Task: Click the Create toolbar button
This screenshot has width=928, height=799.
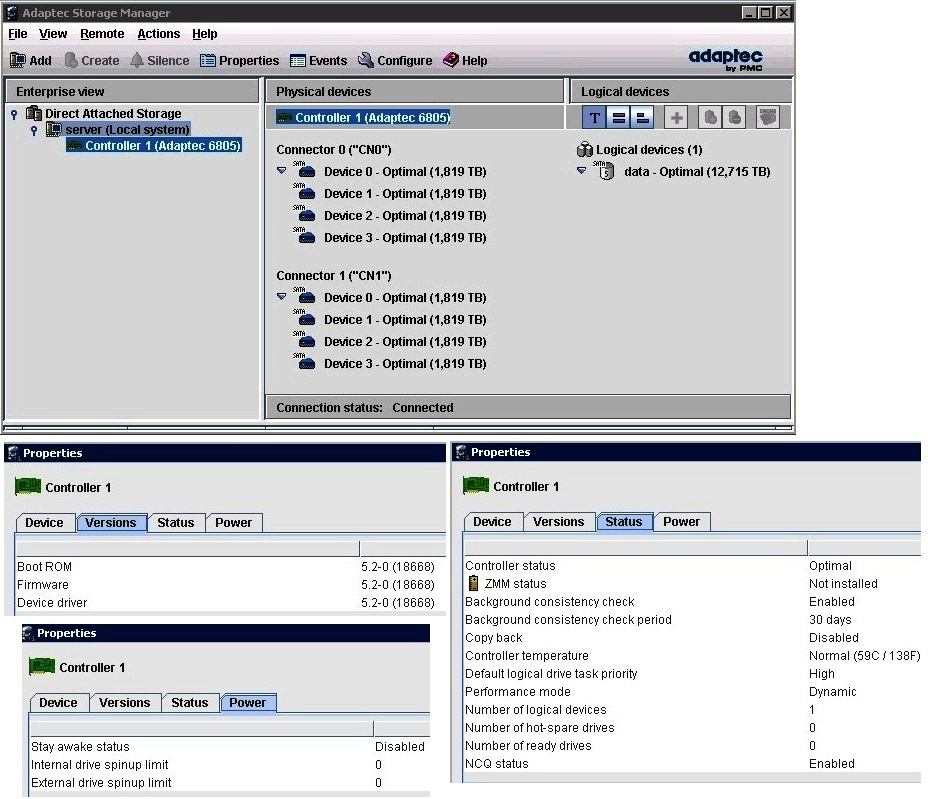Action: click(x=92, y=60)
